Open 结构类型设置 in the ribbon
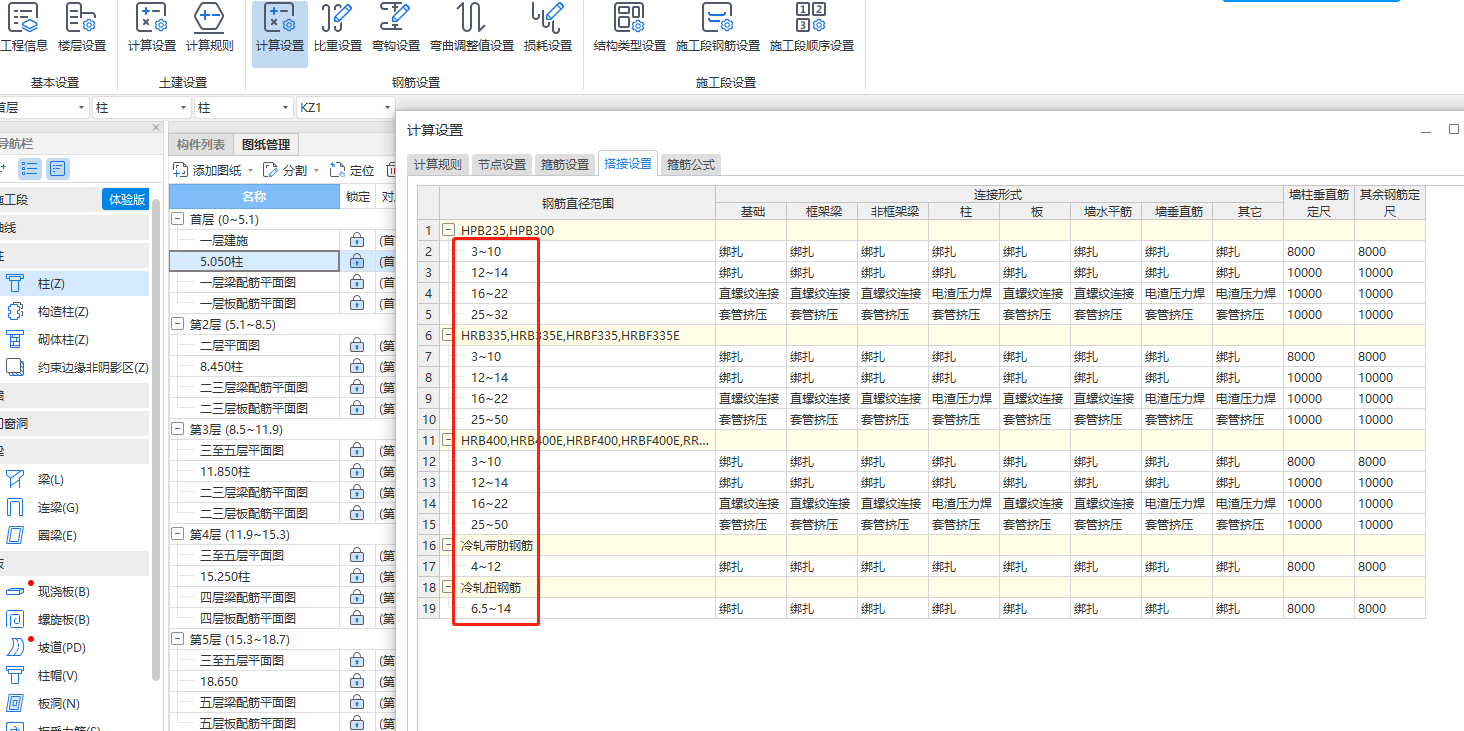 point(630,28)
